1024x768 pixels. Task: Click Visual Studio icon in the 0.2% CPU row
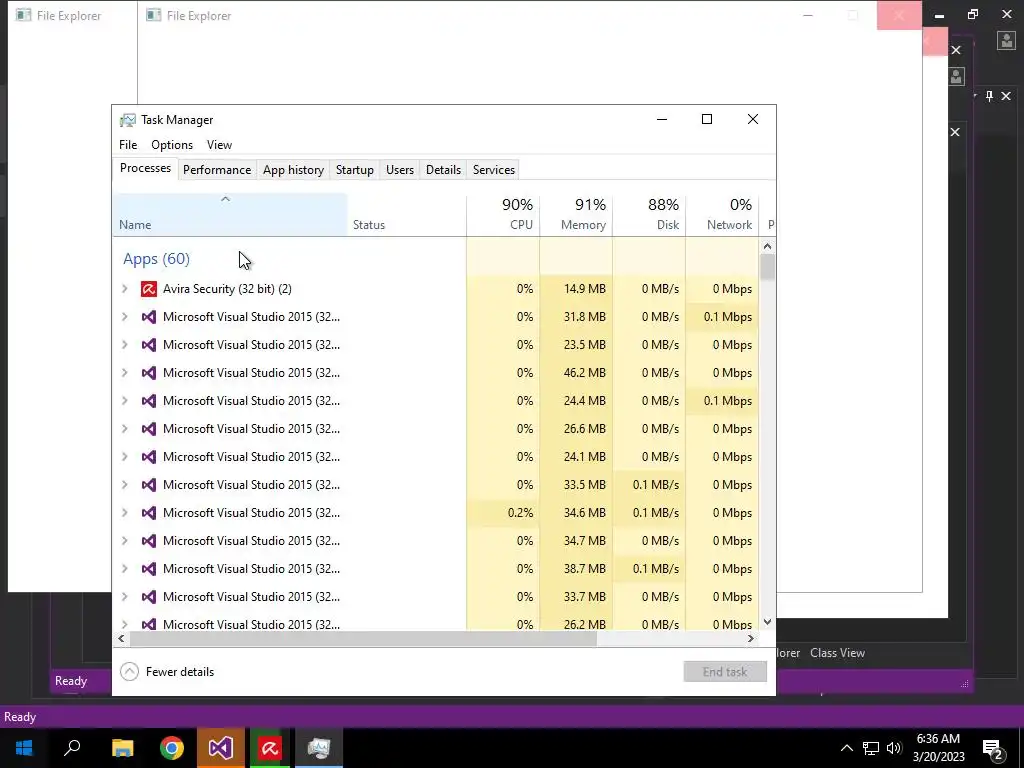click(x=149, y=513)
